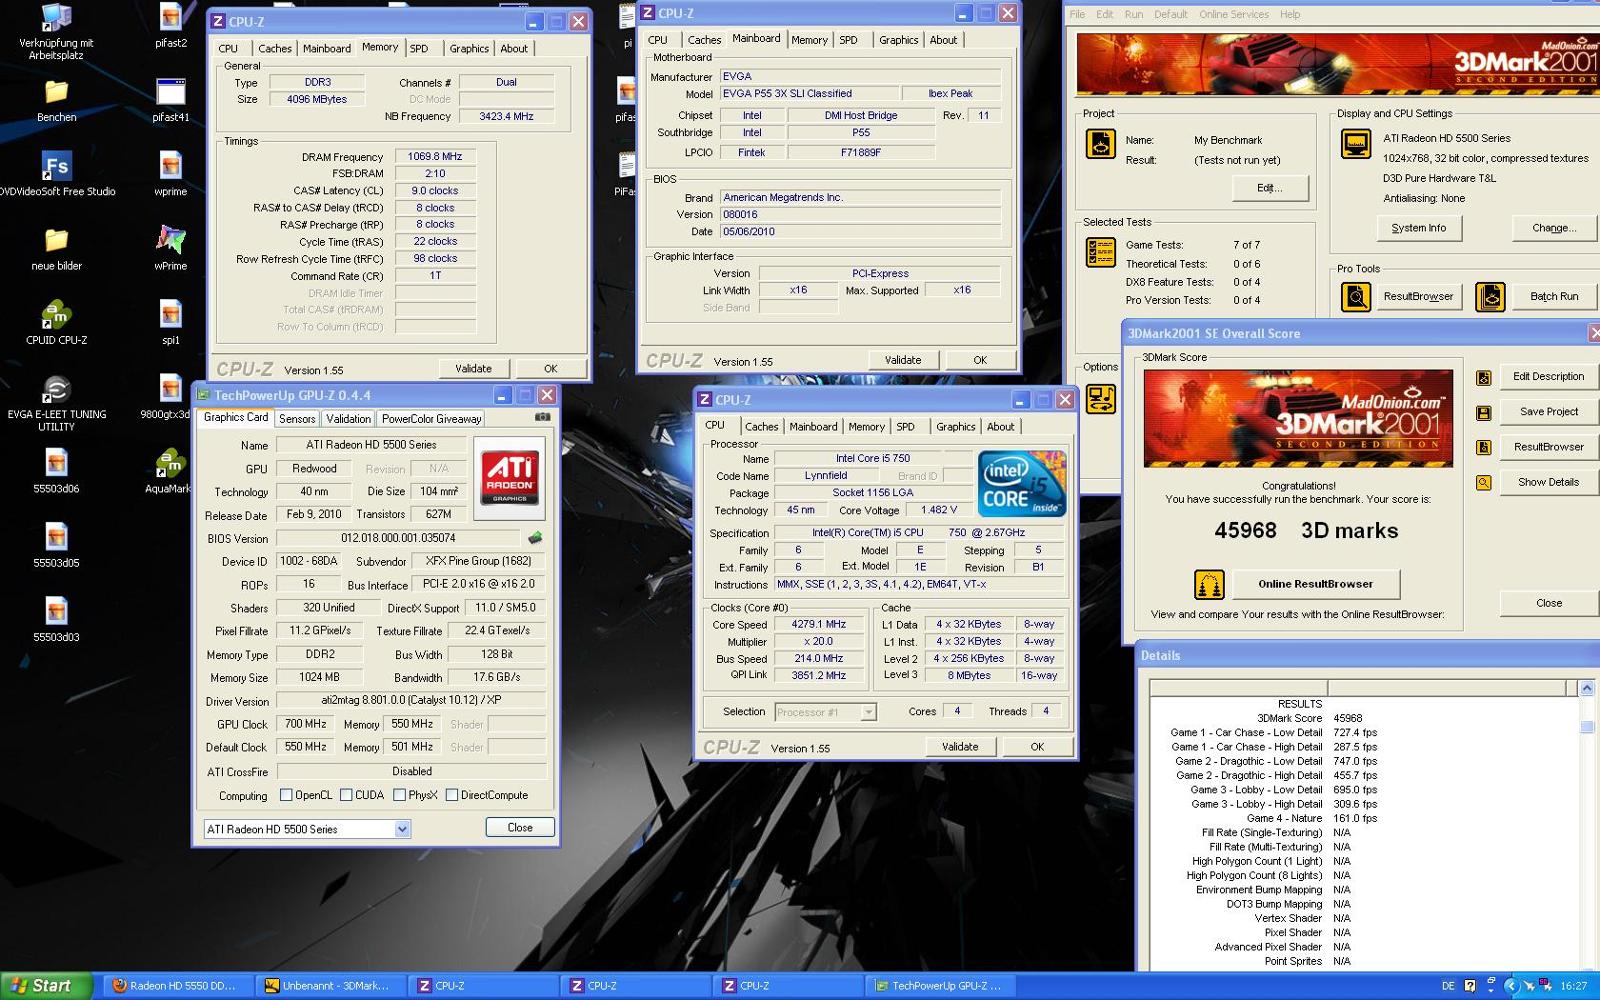
Task: Click 3DMark ResultBrowser magnifier icon in Pro Tools
Action: [x=1356, y=297]
